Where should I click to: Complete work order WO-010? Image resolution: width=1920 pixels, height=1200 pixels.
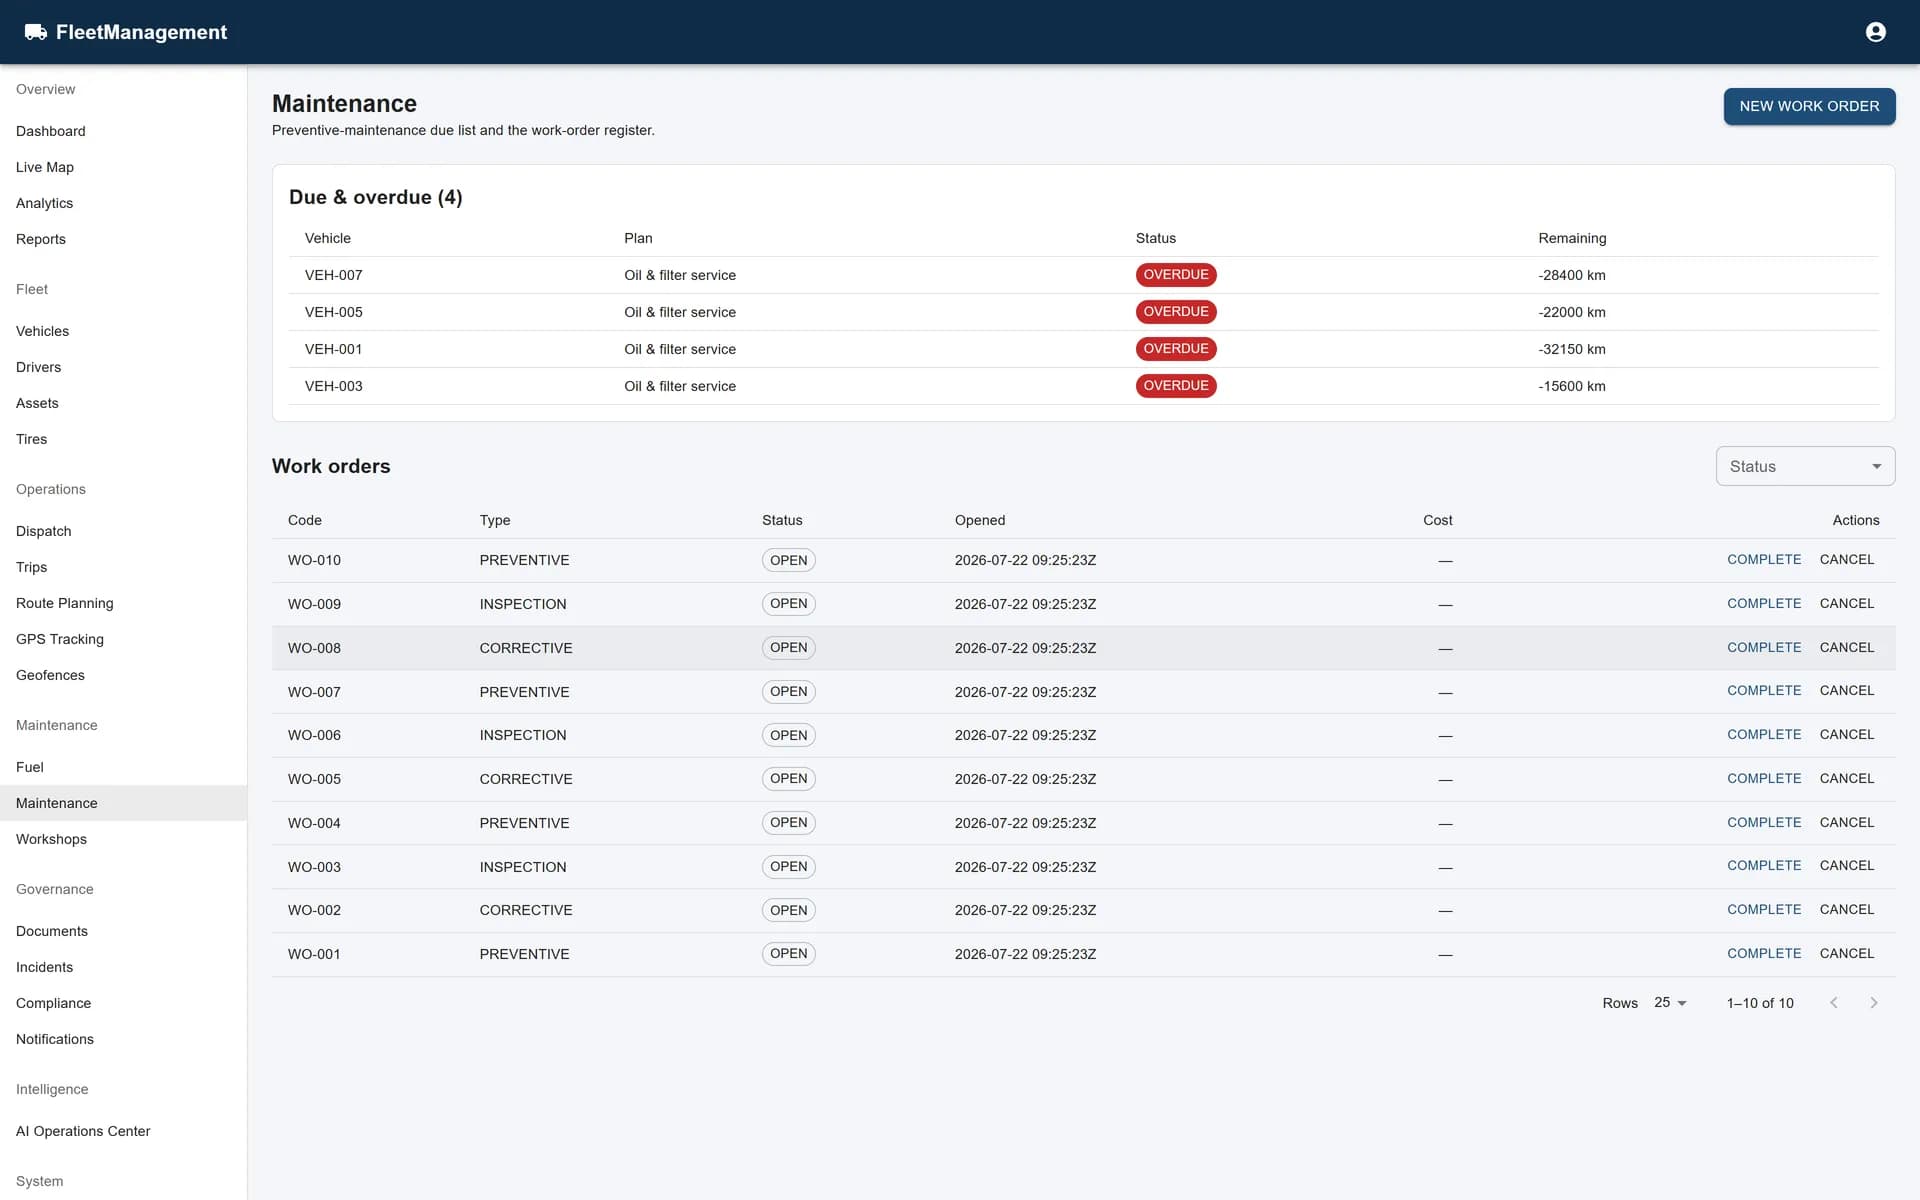point(1764,560)
